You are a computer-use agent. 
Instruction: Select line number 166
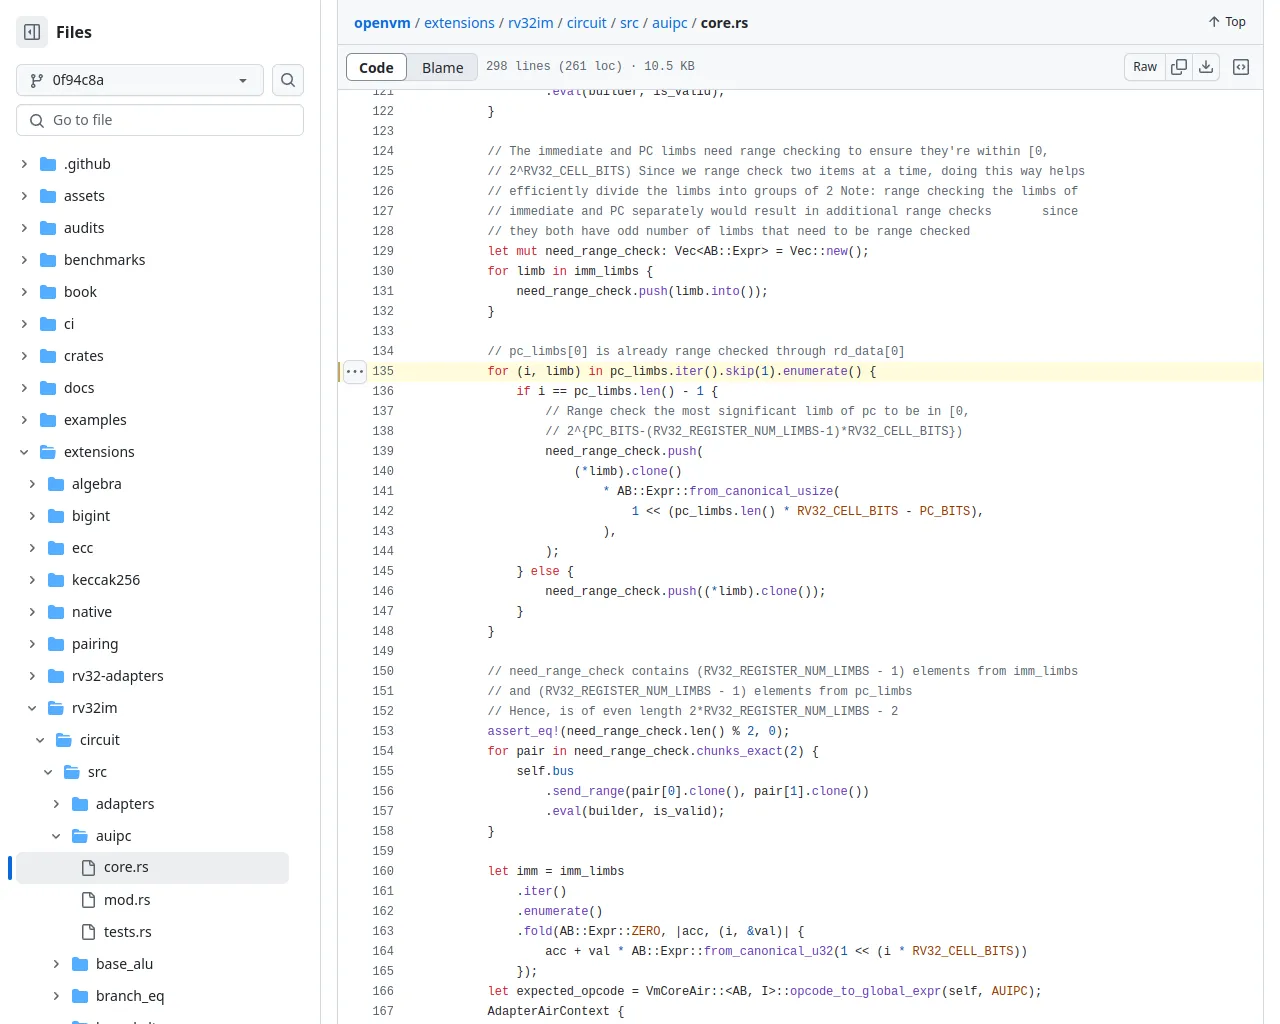pos(383,991)
